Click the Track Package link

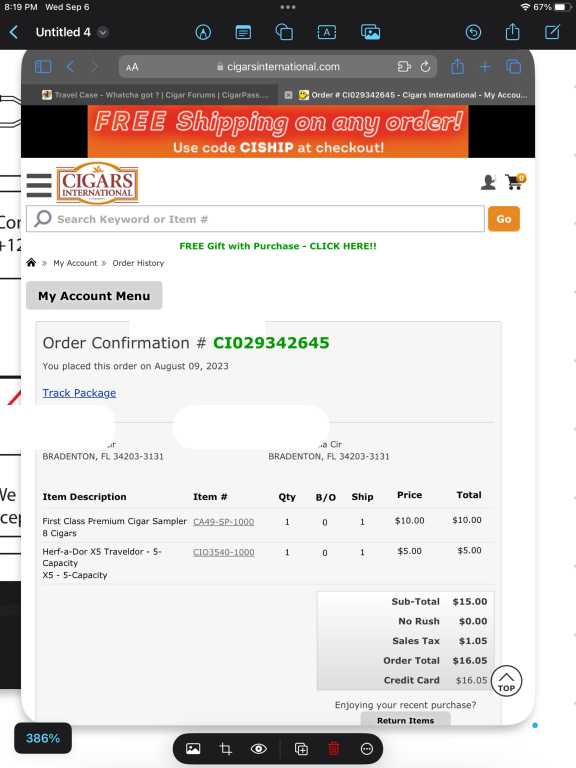pos(79,393)
